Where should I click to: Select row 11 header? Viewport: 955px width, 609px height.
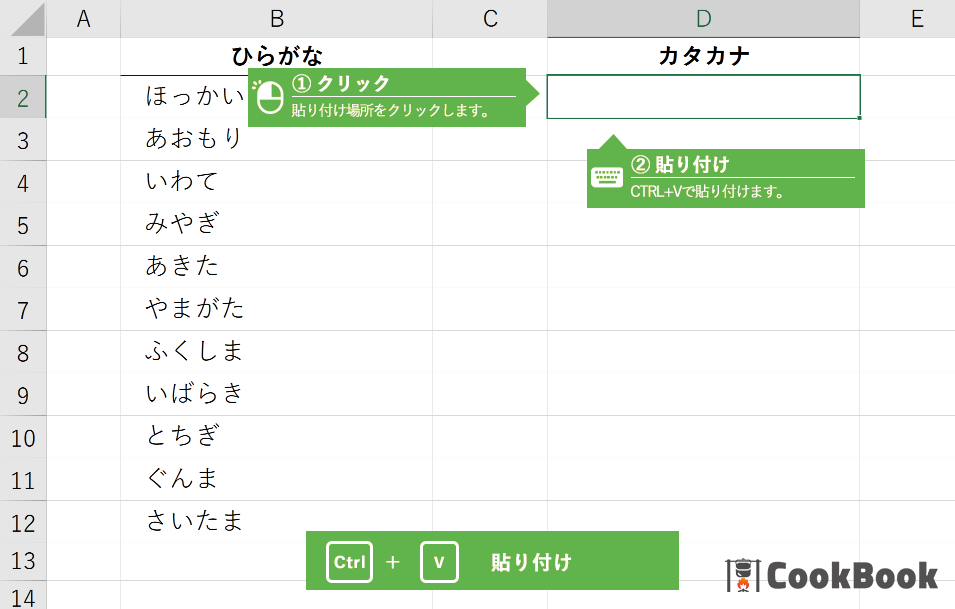pyautogui.click(x=23, y=481)
